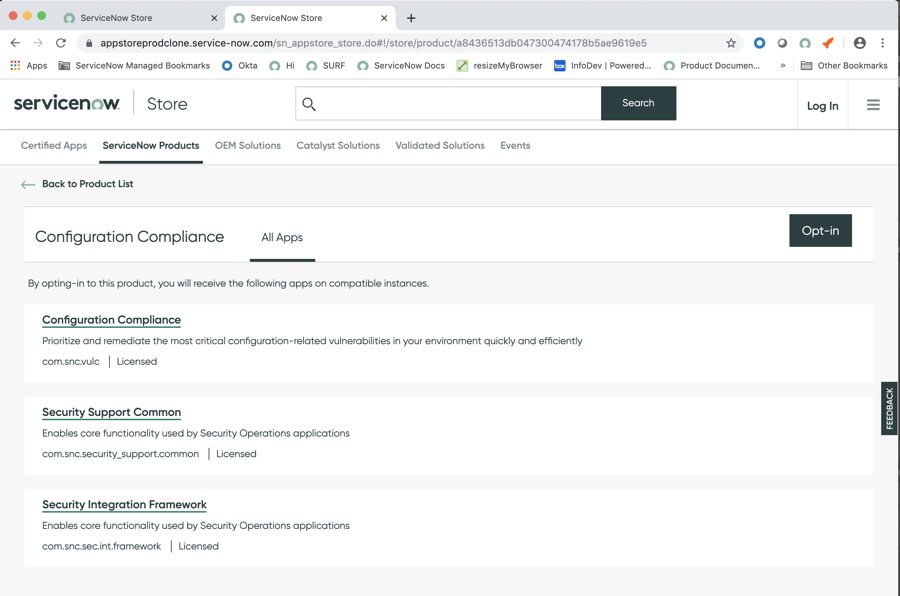Open Other Bookmarks folder
Viewport: 900px width, 596px height.
[844, 65]
